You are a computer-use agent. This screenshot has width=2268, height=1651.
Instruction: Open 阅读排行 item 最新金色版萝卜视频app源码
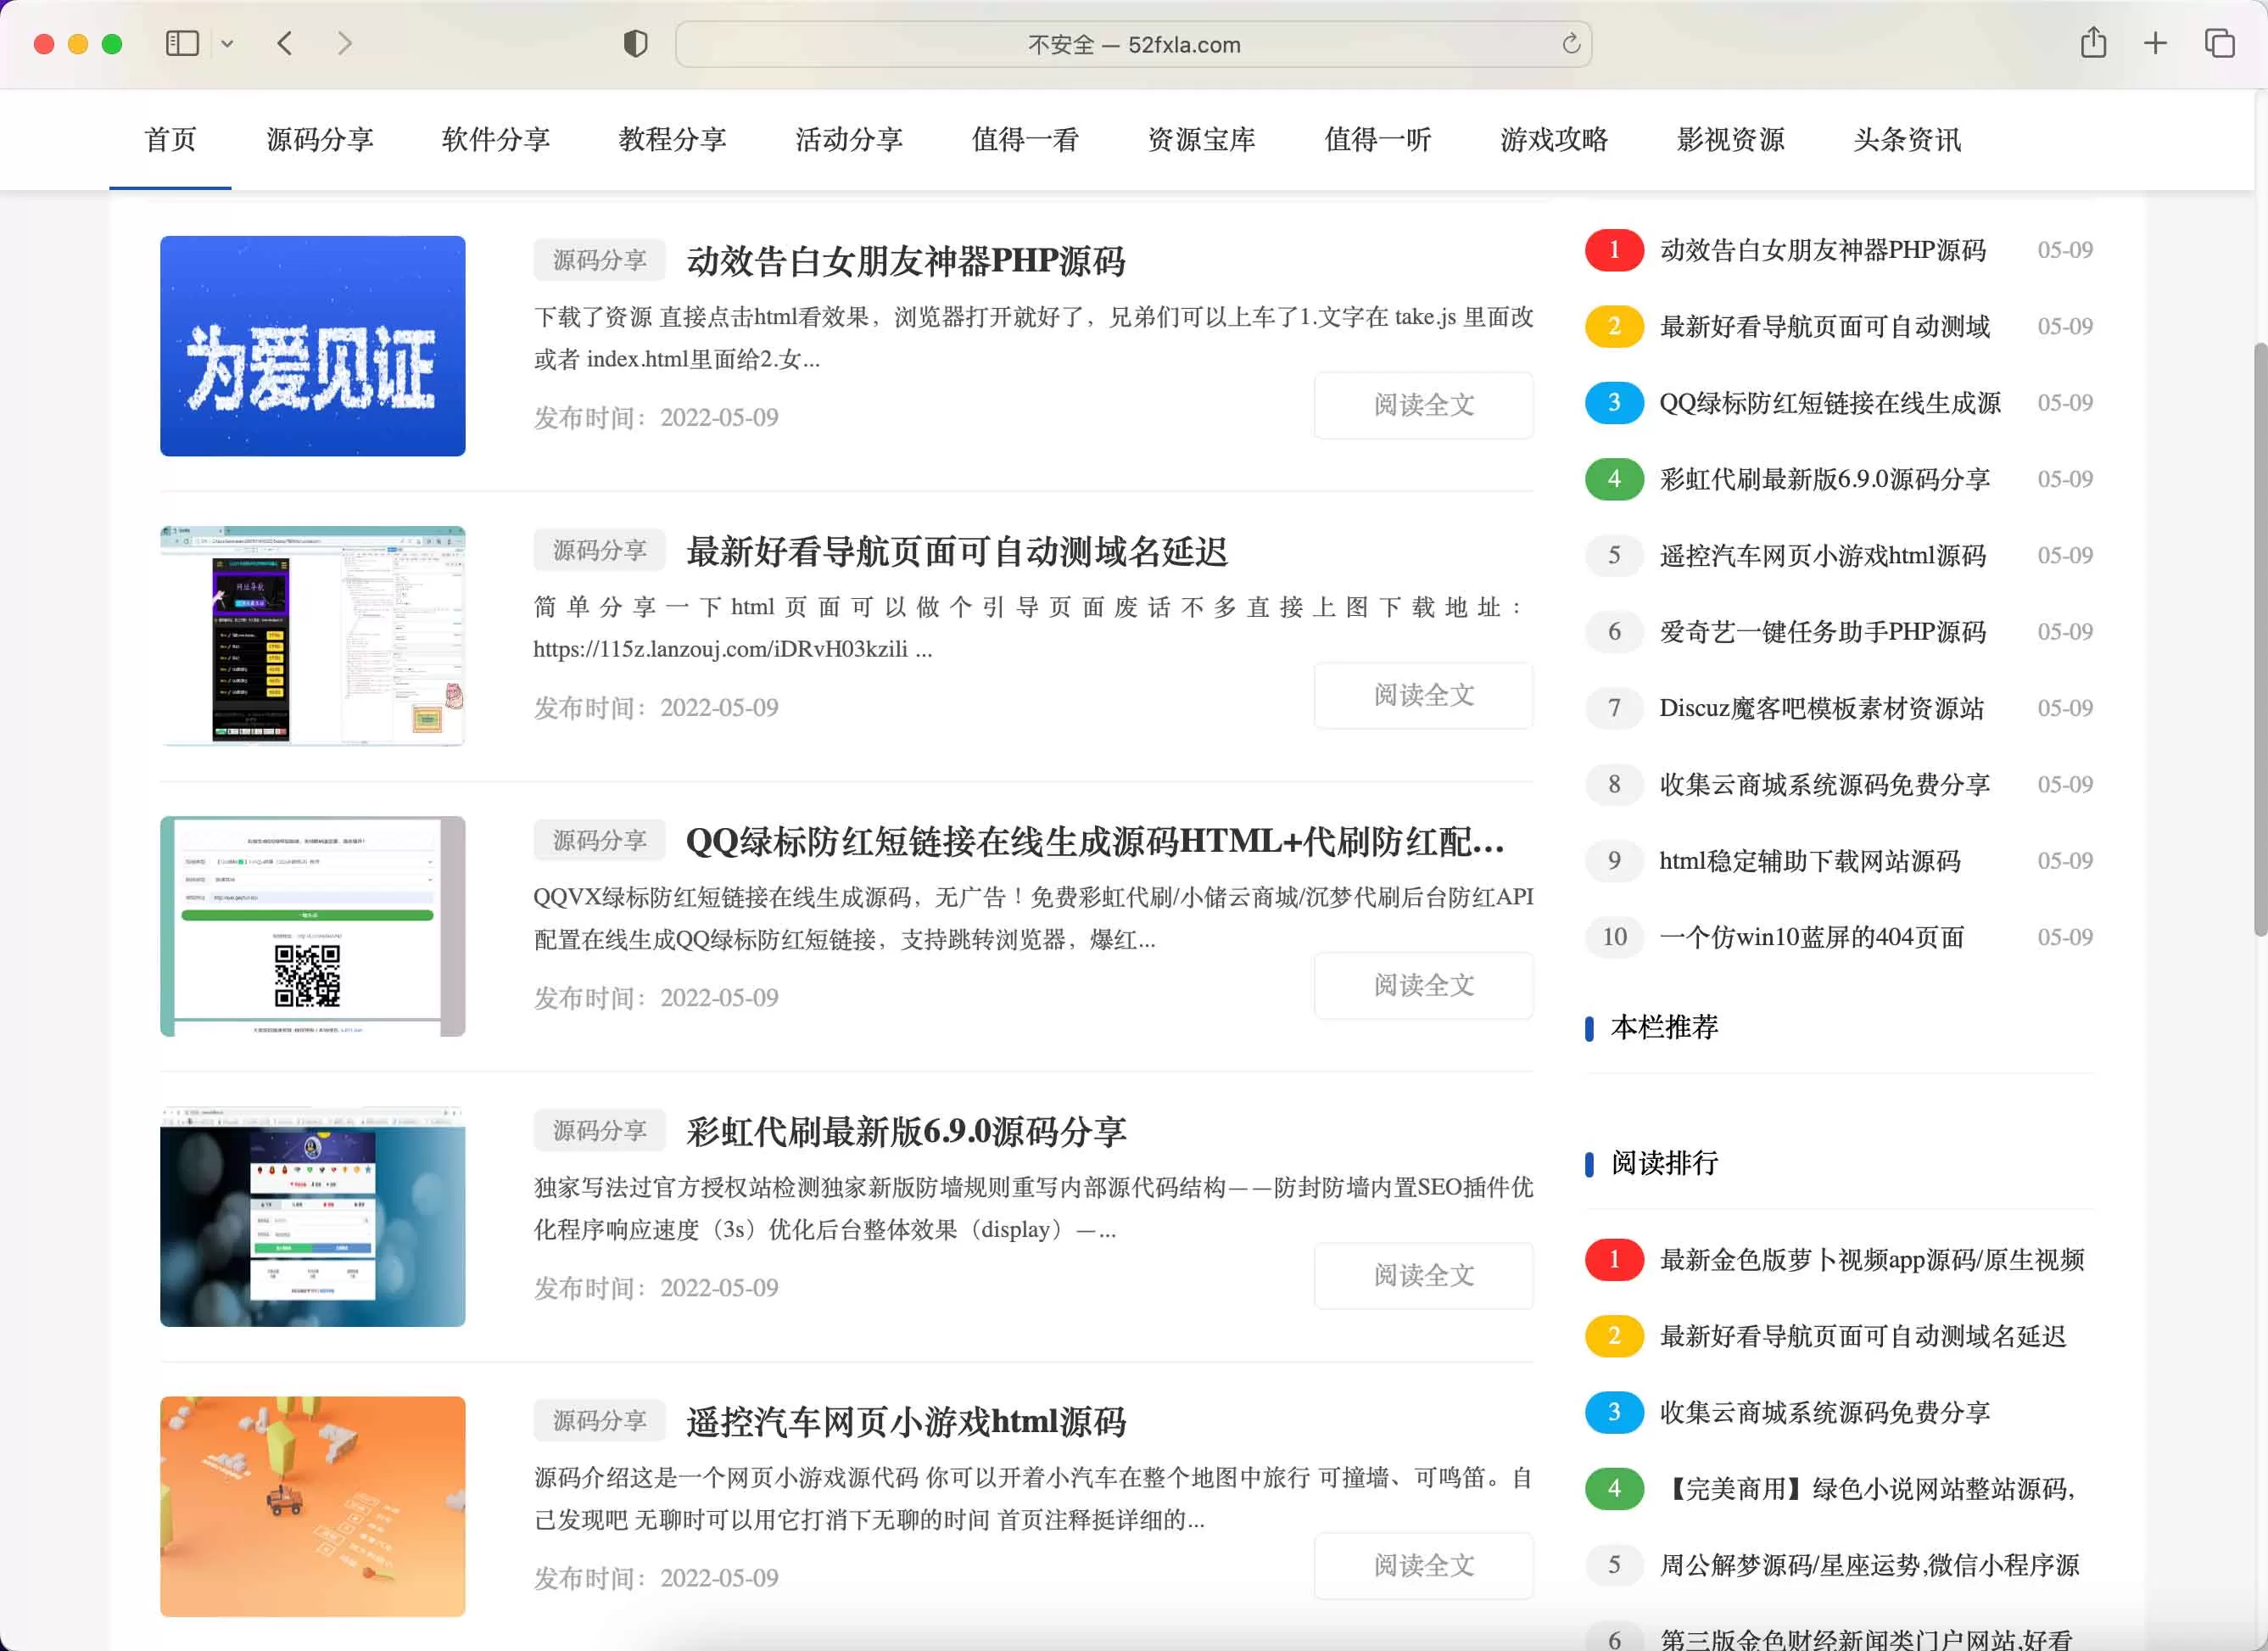(1871, 1260)
